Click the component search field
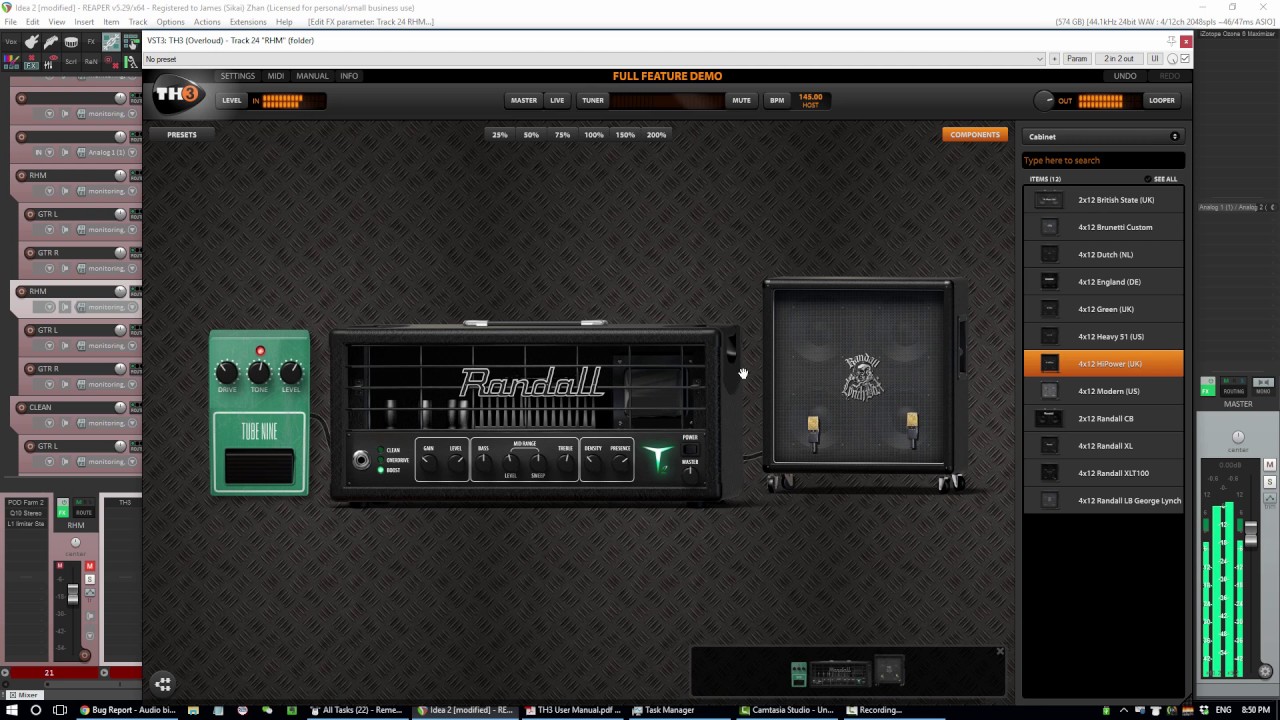This screenshot has width=1280, height=720. coord(1103,160)
